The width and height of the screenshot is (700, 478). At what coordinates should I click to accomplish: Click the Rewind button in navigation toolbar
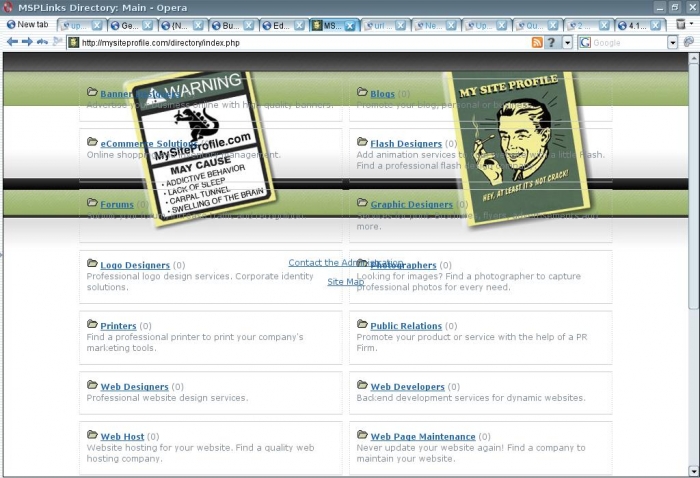tap(42, 42)
